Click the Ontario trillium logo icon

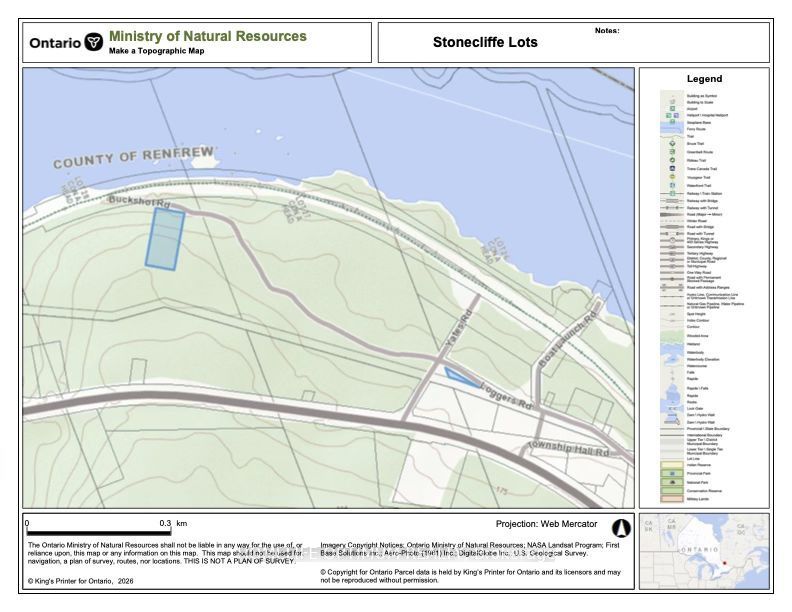point(93,41)
